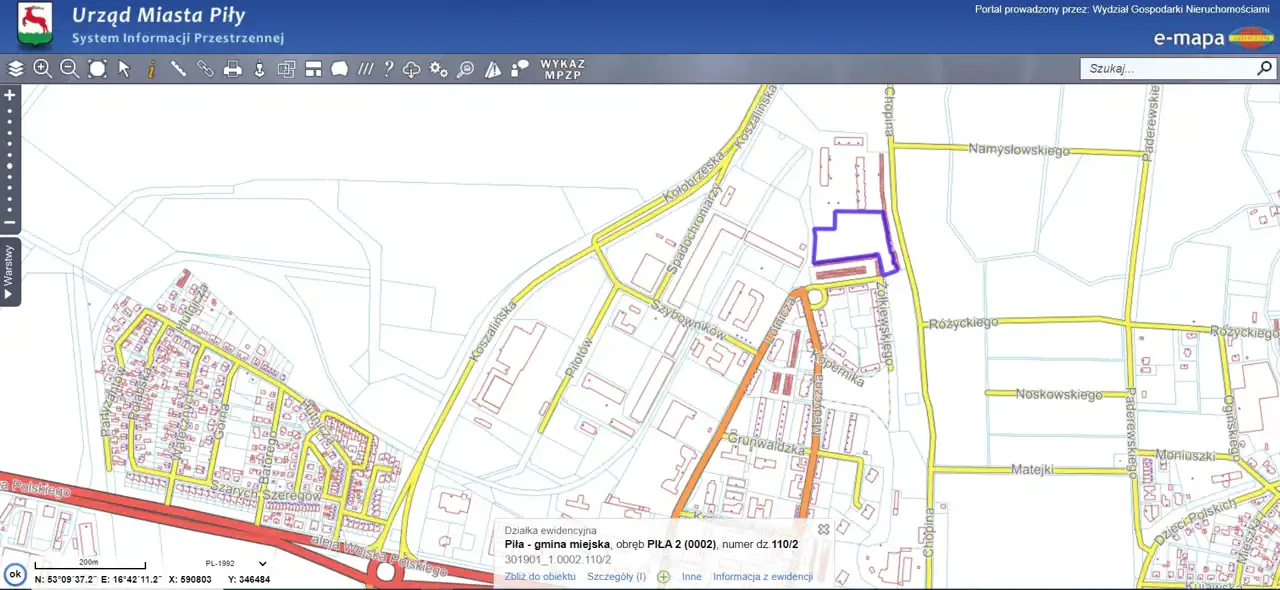1280x590 pixels.
Task: Click the pointer arrow select tool
Action: [124, 69]
